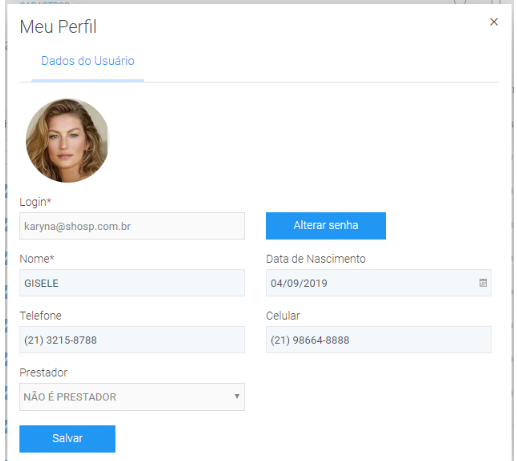Open the calendar picker for Data de Nascimento

(x=483, y=283)
